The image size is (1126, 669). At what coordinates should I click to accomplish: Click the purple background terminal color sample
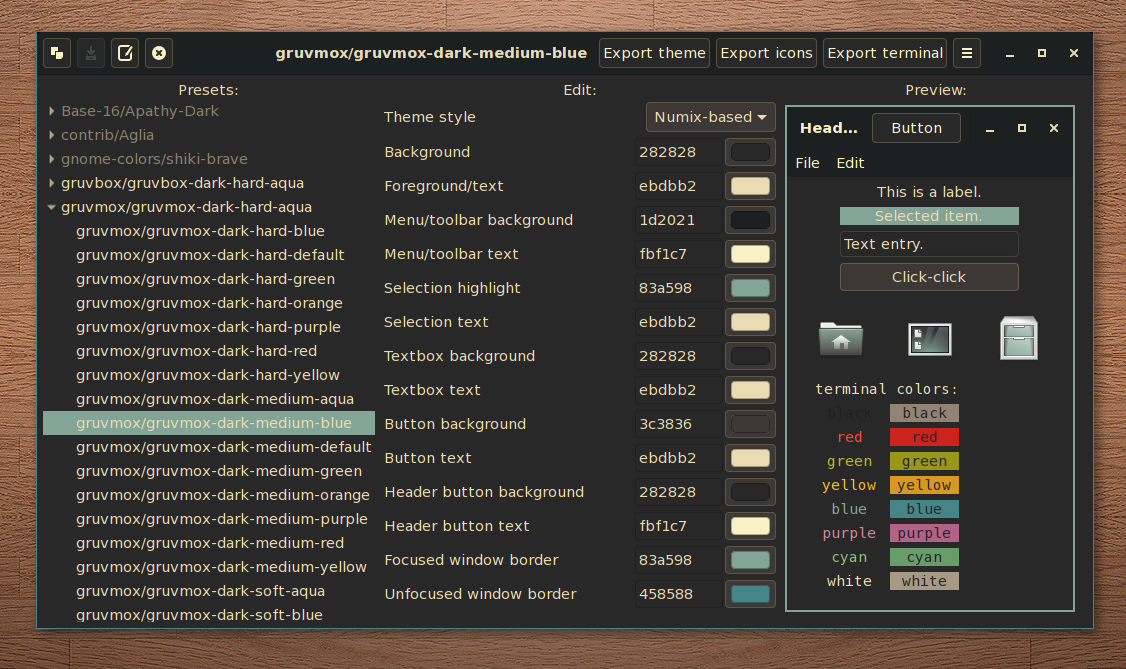[x=924, y=533]
